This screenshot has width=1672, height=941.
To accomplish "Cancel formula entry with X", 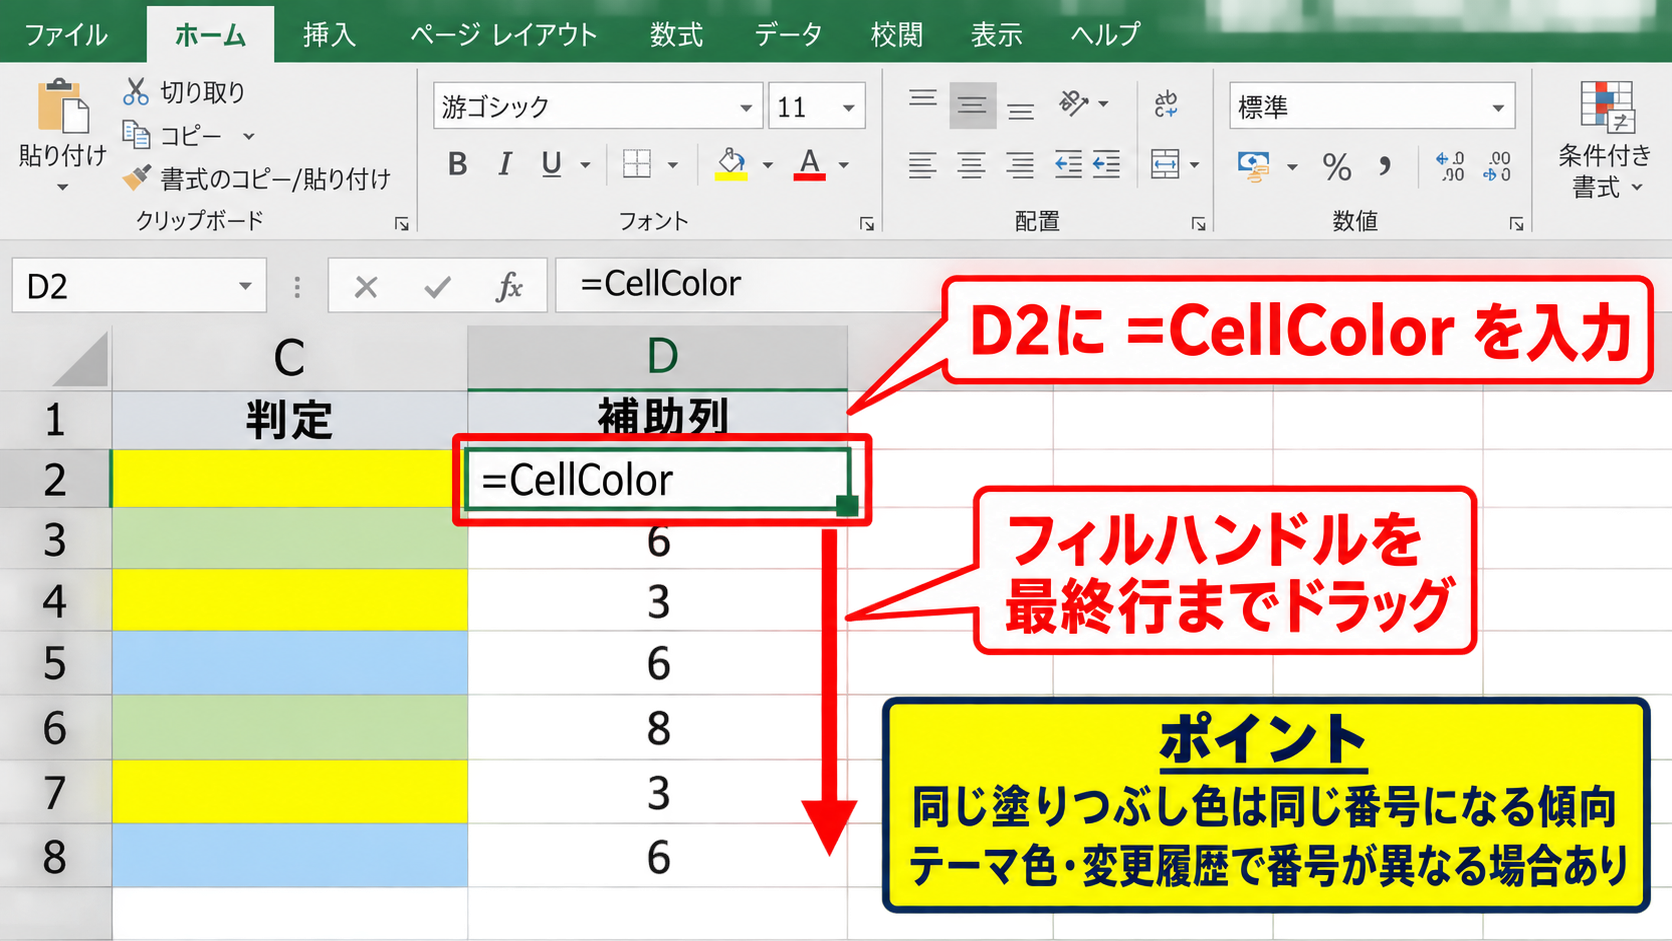I will [x=366, y=288].
